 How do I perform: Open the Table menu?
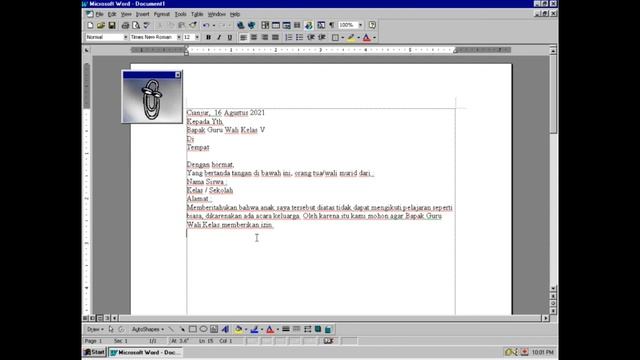(197, 14)
